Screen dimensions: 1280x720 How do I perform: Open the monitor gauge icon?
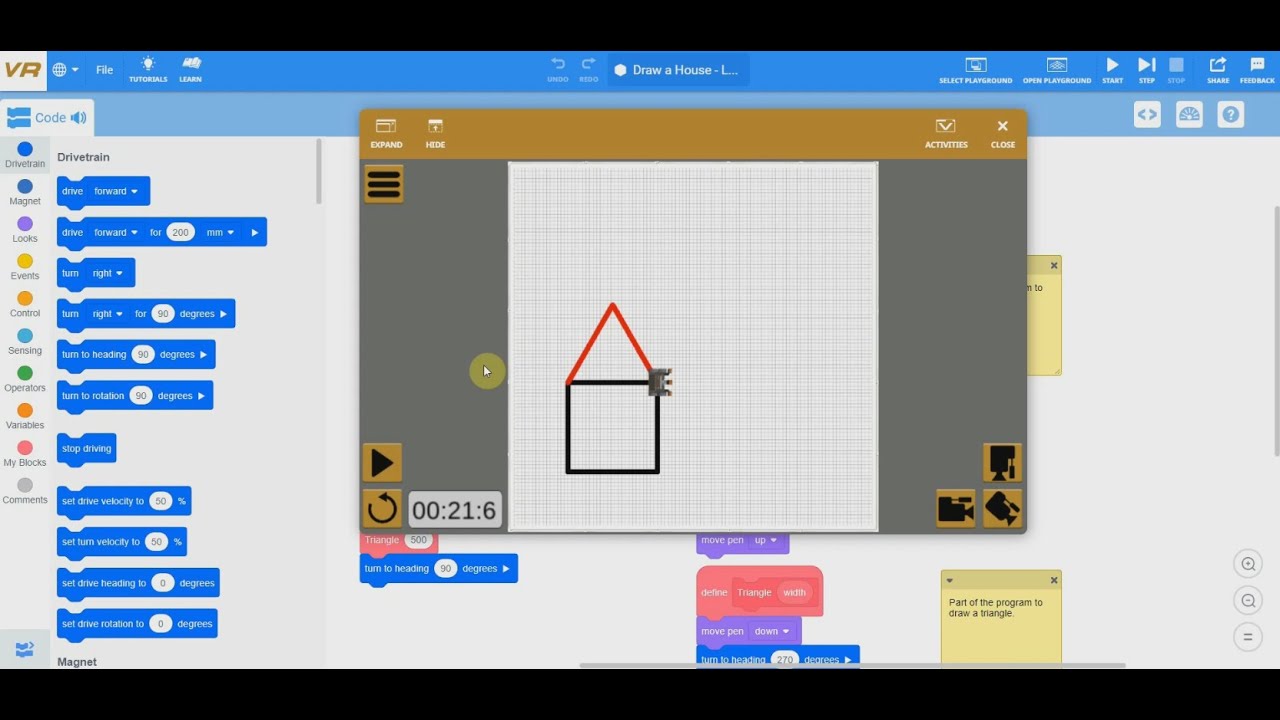pyautogui.click(x=1189, y=115)
